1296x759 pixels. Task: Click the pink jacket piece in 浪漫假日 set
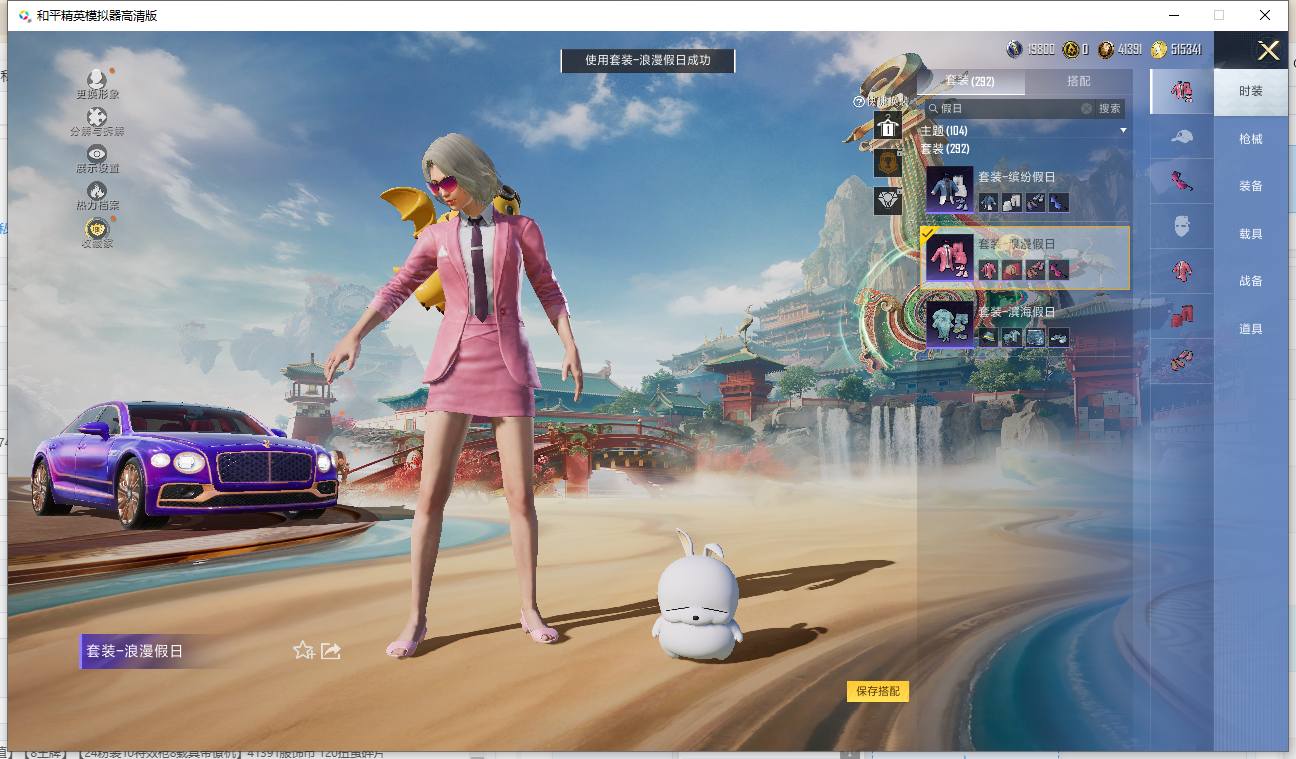pyautogui.click(x=988, y=269)
